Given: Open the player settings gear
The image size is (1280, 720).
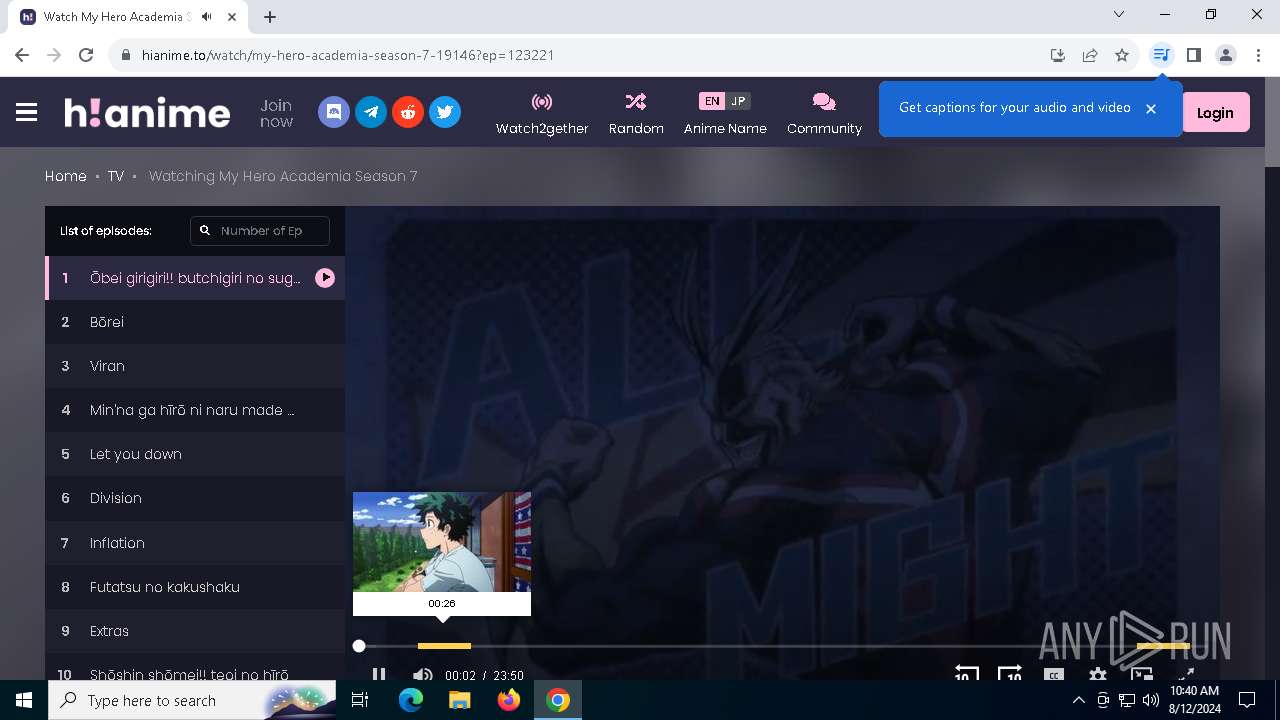Looking at the screenshot, I should (x=1098, y=675).
